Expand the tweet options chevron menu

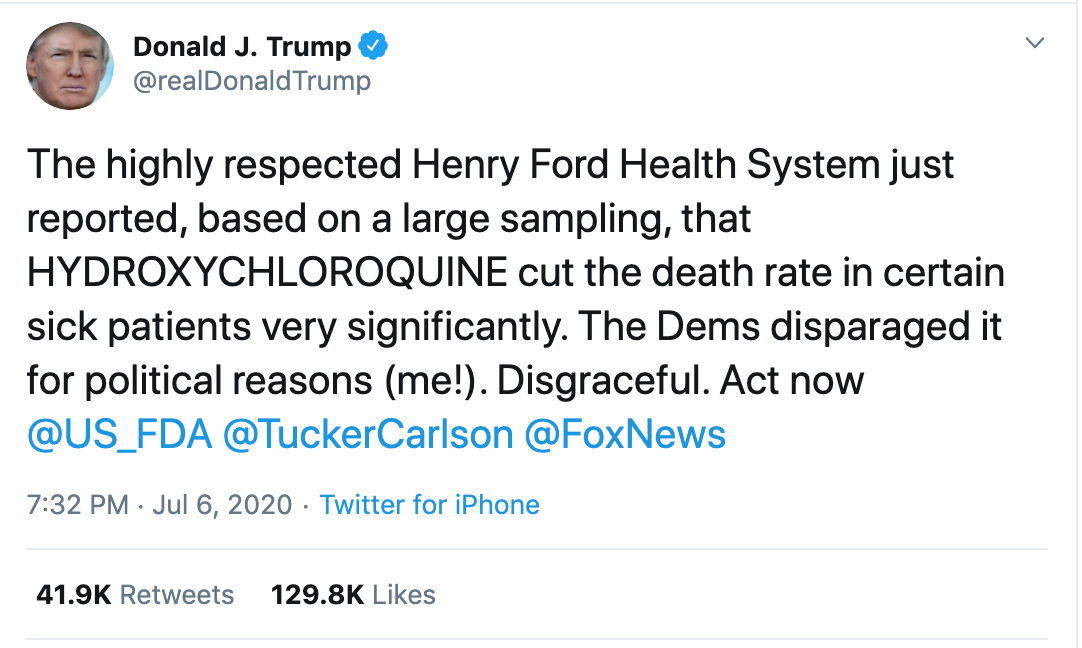click(x=1034, y=43)
